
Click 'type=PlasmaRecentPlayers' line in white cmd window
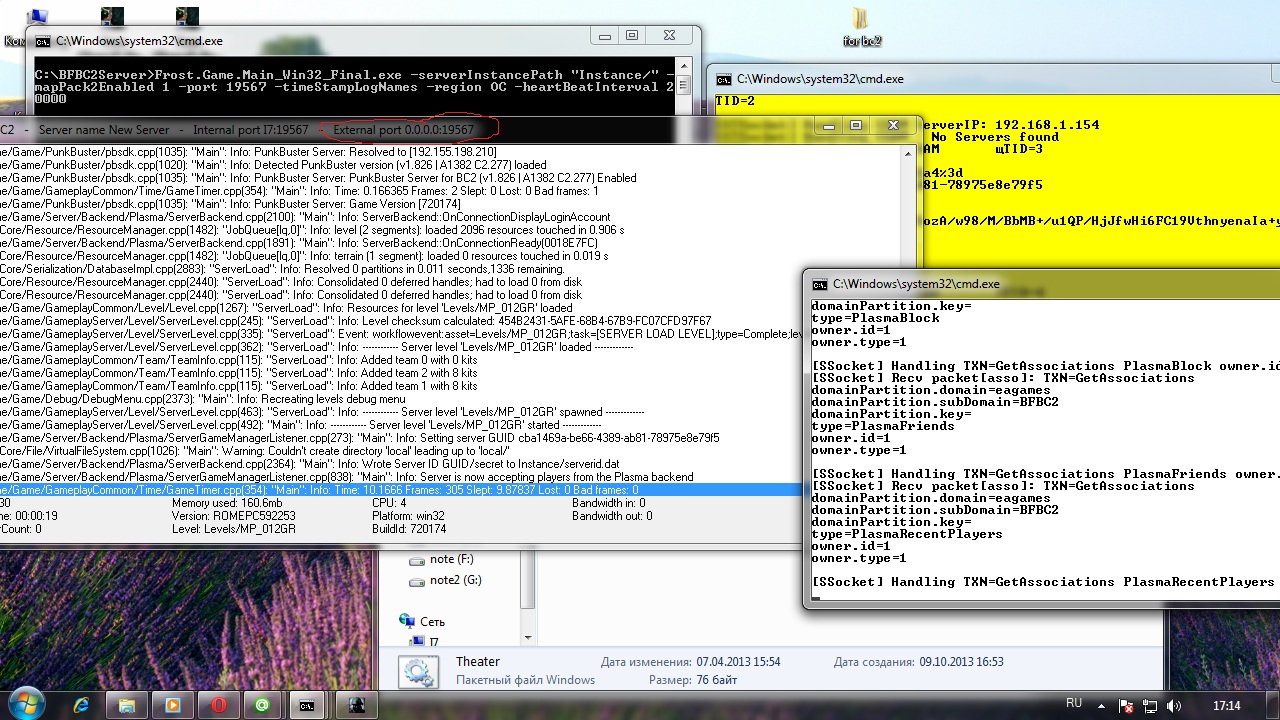[x=907, y=534]
